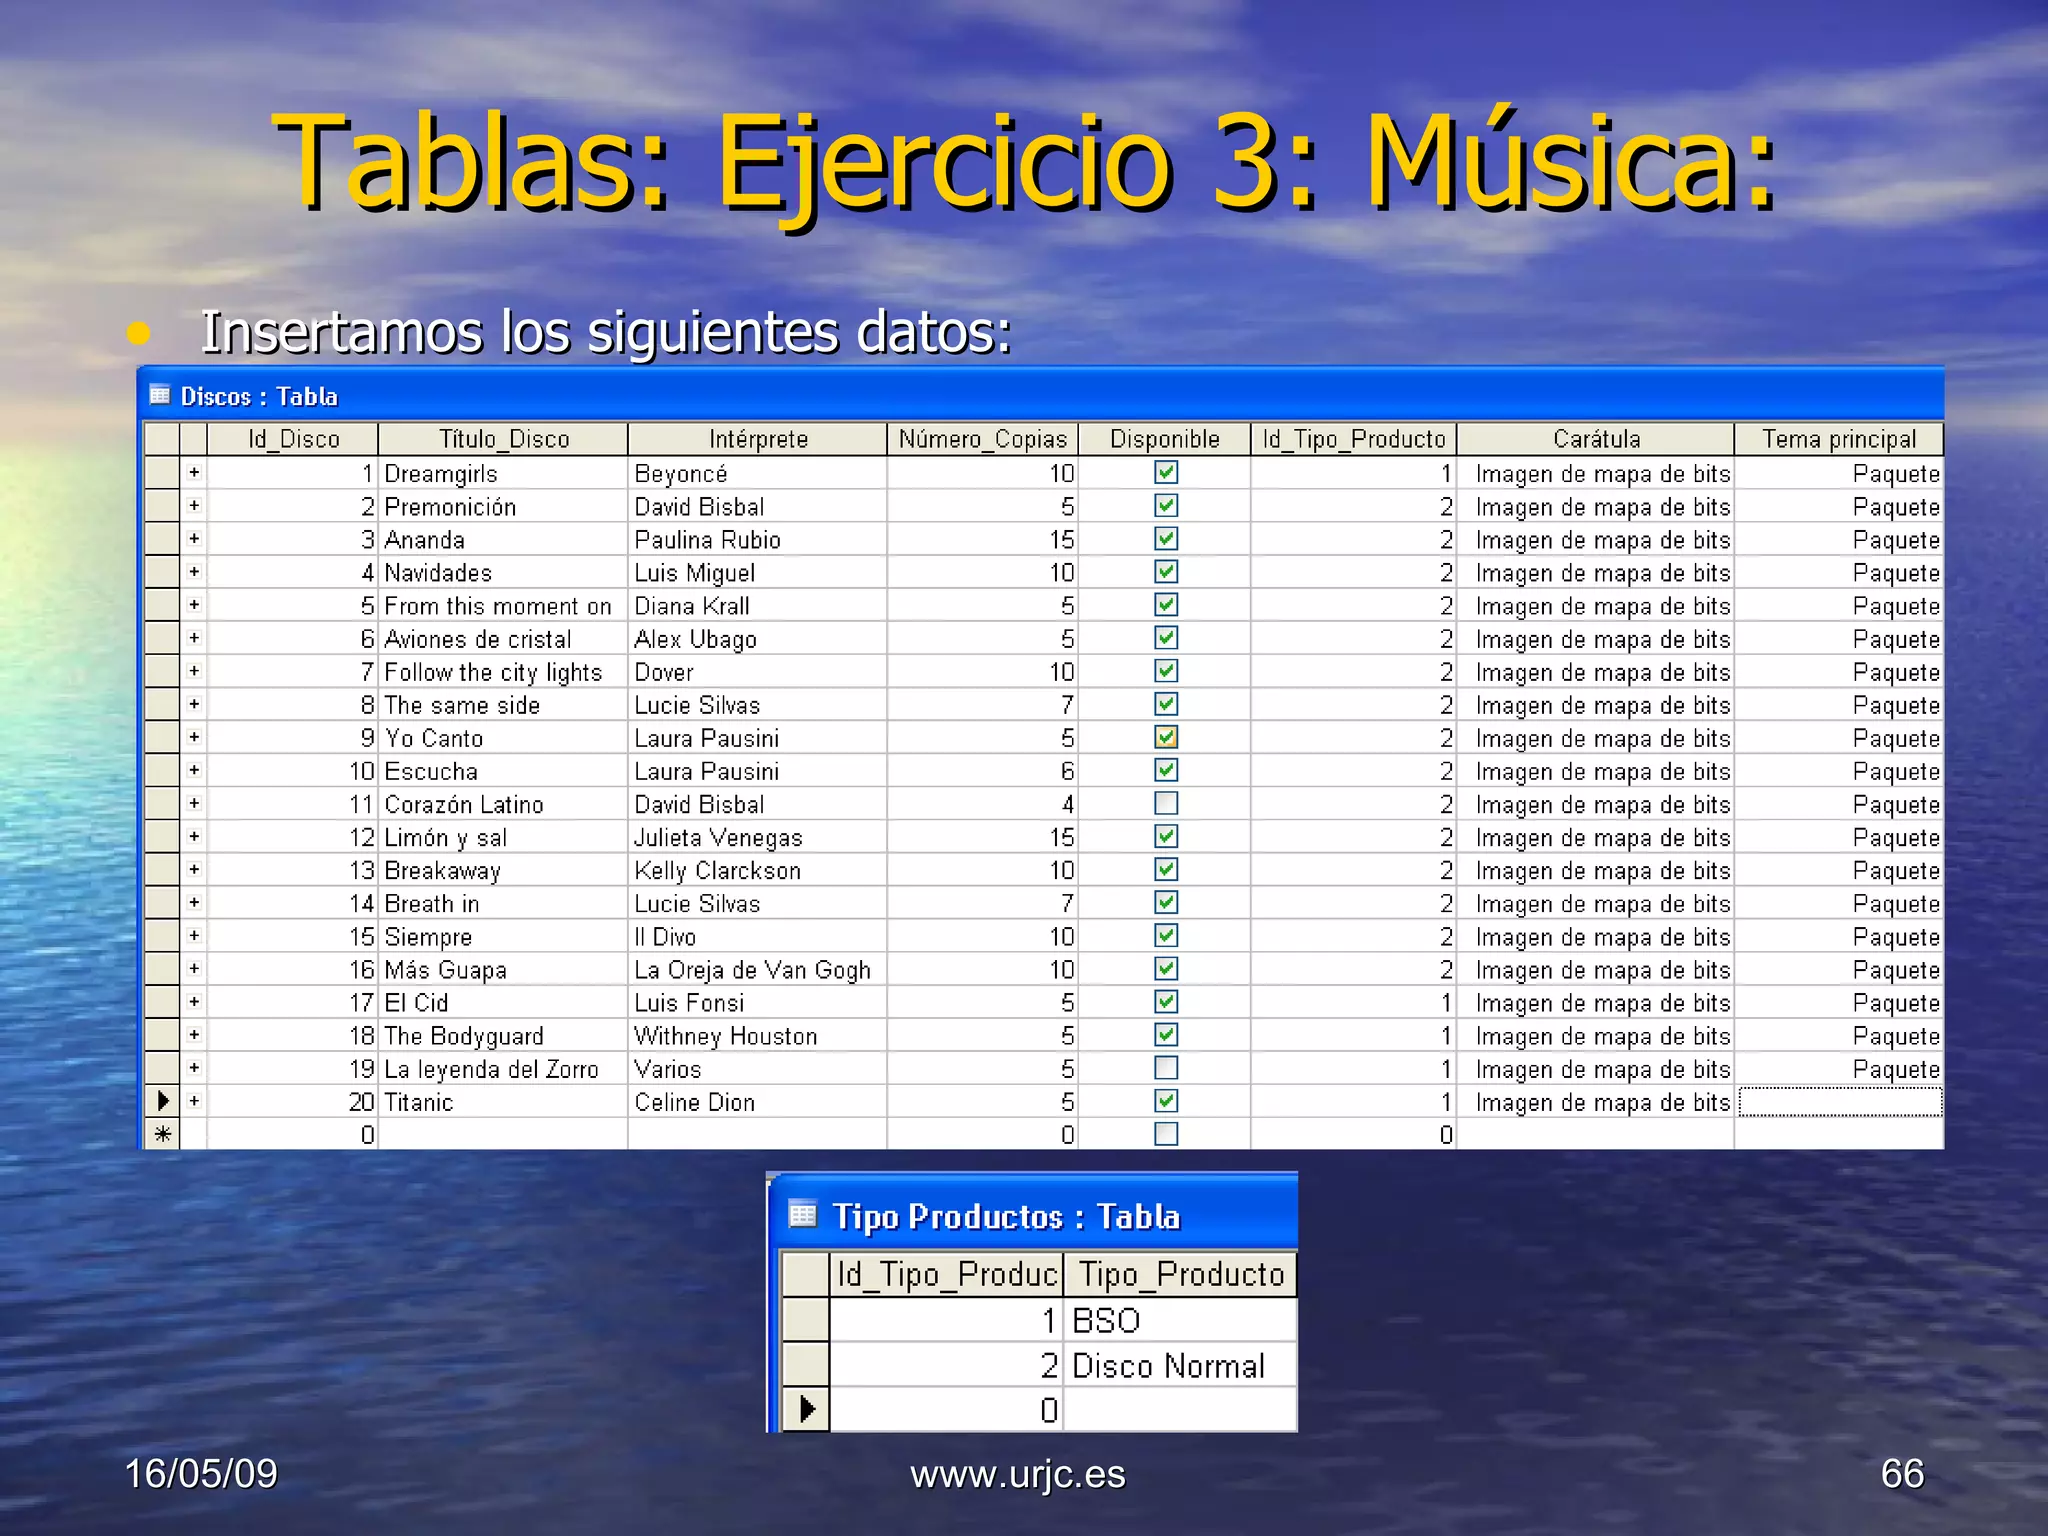Toggle the Disponible checkbox for Yo Canto

[1166, 737]
